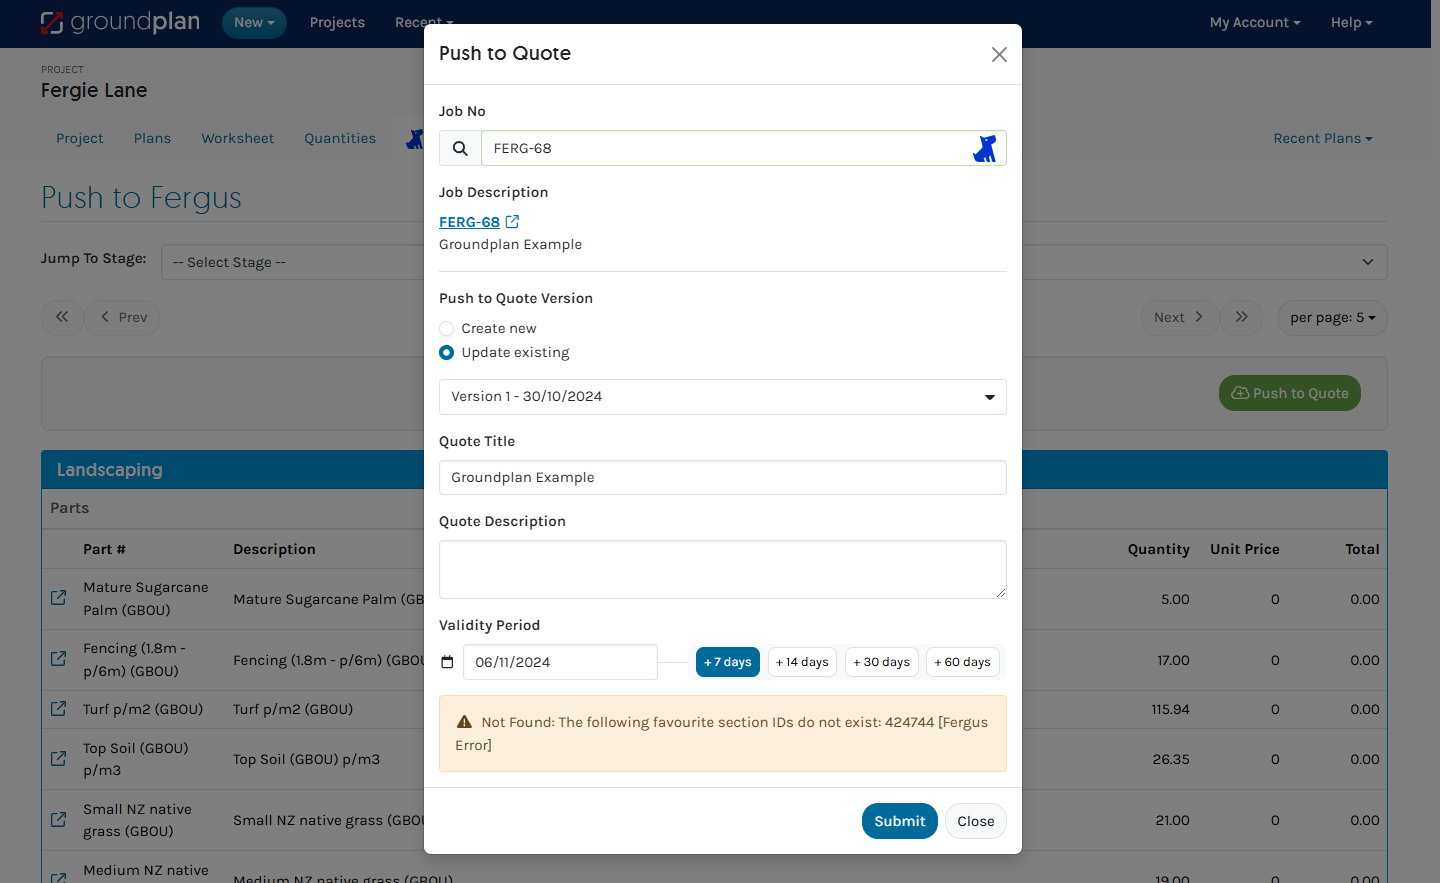Click the Groundplan logo icon

pyautogui.click(x=52, y=22)
